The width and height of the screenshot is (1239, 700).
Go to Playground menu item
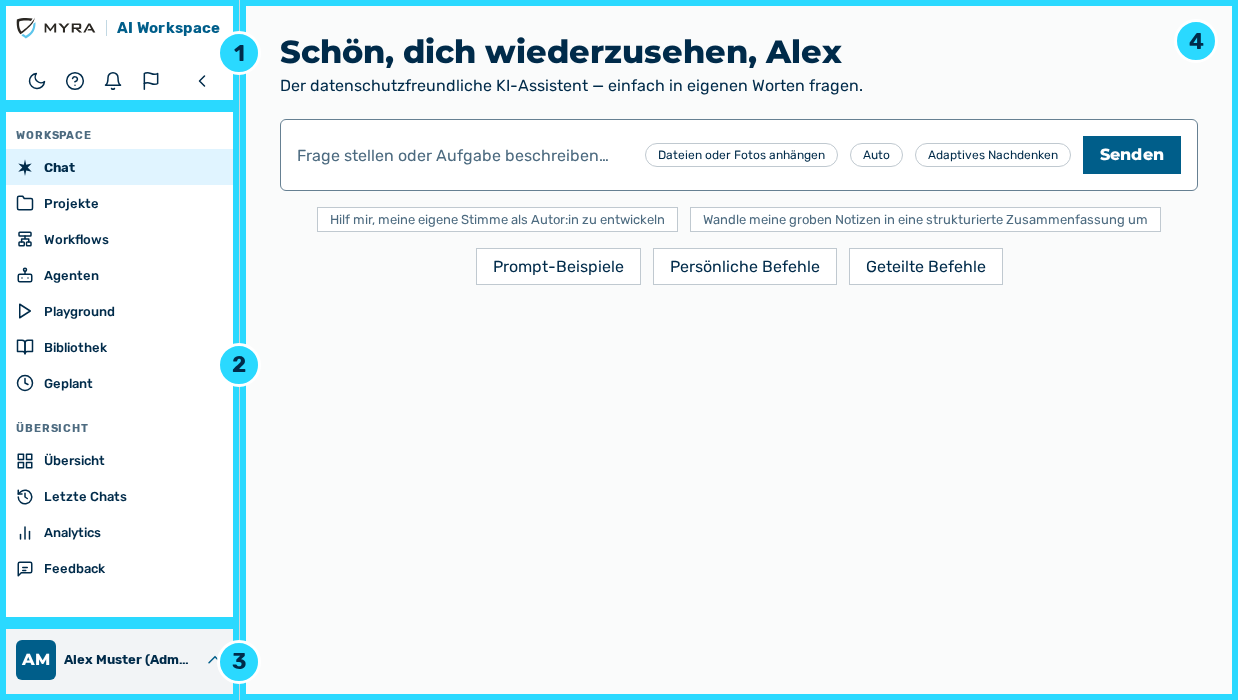click(x=120, y=311)
